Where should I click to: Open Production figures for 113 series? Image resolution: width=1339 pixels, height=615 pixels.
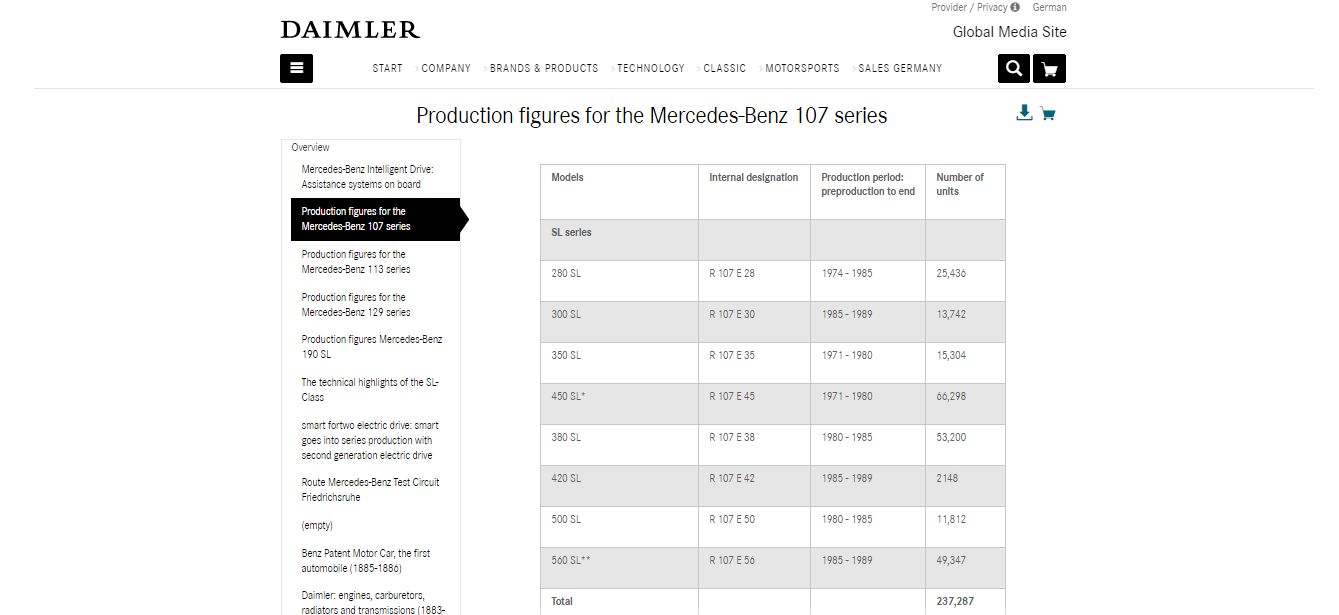356,262
